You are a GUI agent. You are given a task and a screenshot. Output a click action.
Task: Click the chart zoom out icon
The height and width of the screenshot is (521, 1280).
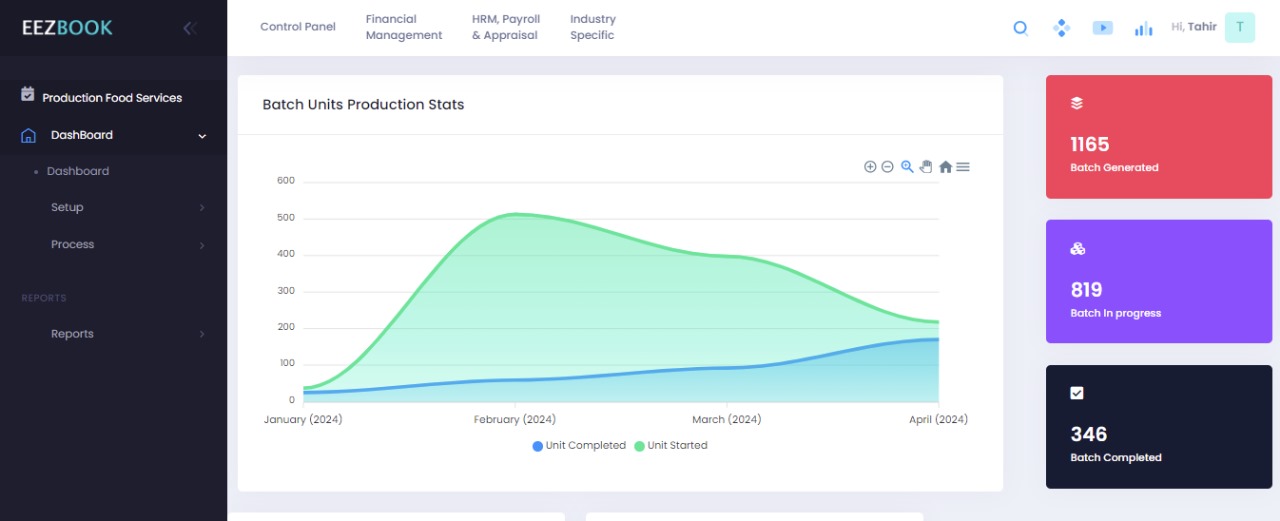pyautogui.click(x=887, y=167)
